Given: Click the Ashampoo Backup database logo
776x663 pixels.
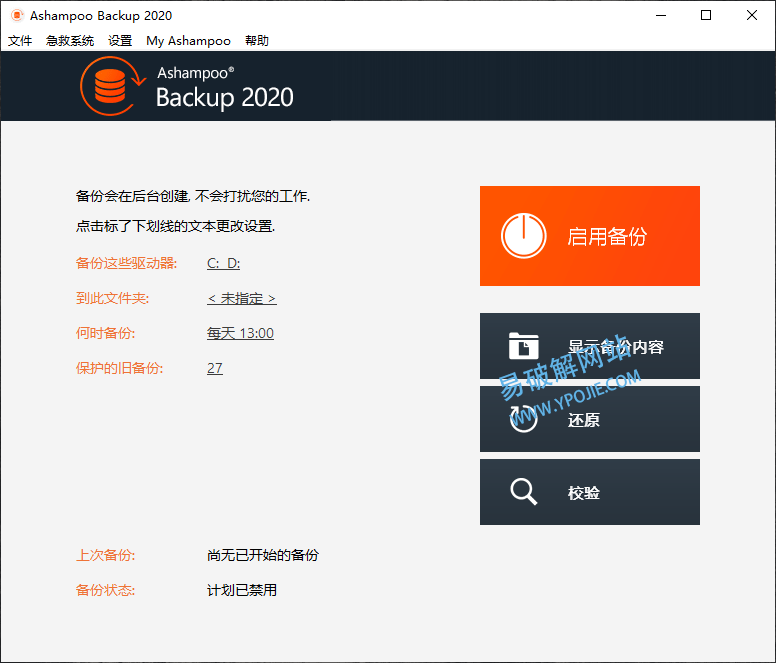Looking at the screenshot, I should [x=107, y=86].
